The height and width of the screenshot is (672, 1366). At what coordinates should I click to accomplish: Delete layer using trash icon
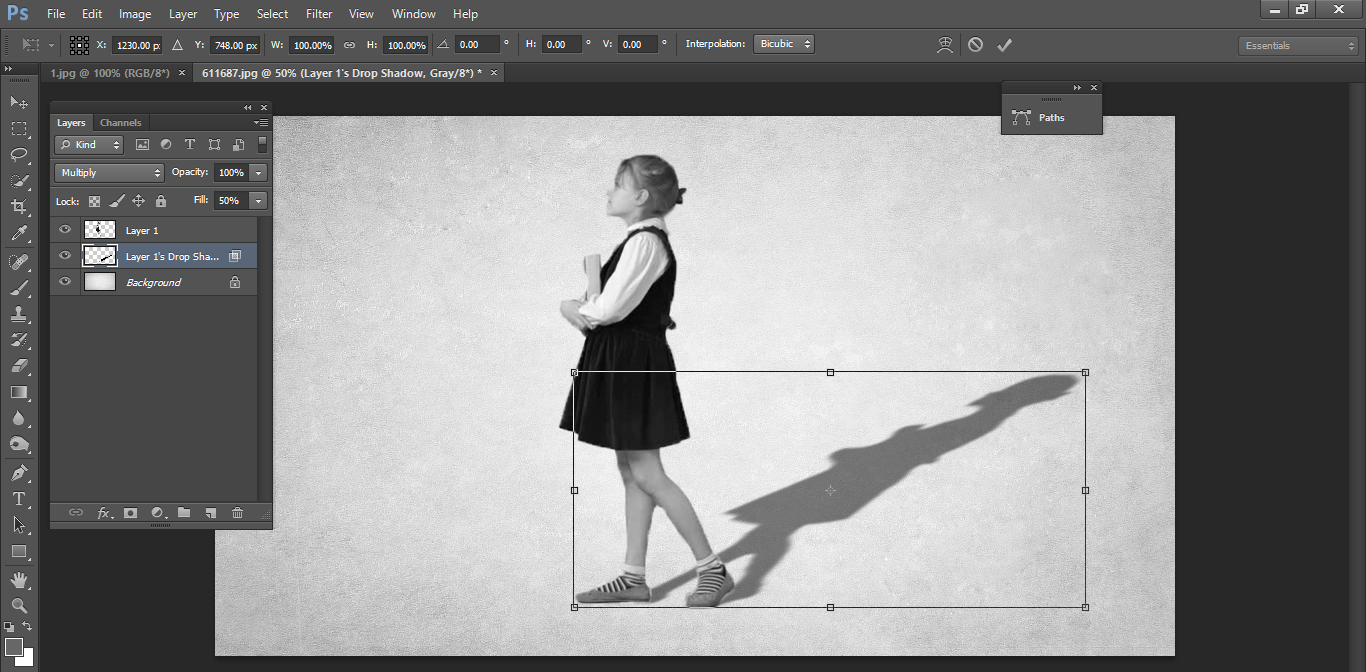[236, 512]
